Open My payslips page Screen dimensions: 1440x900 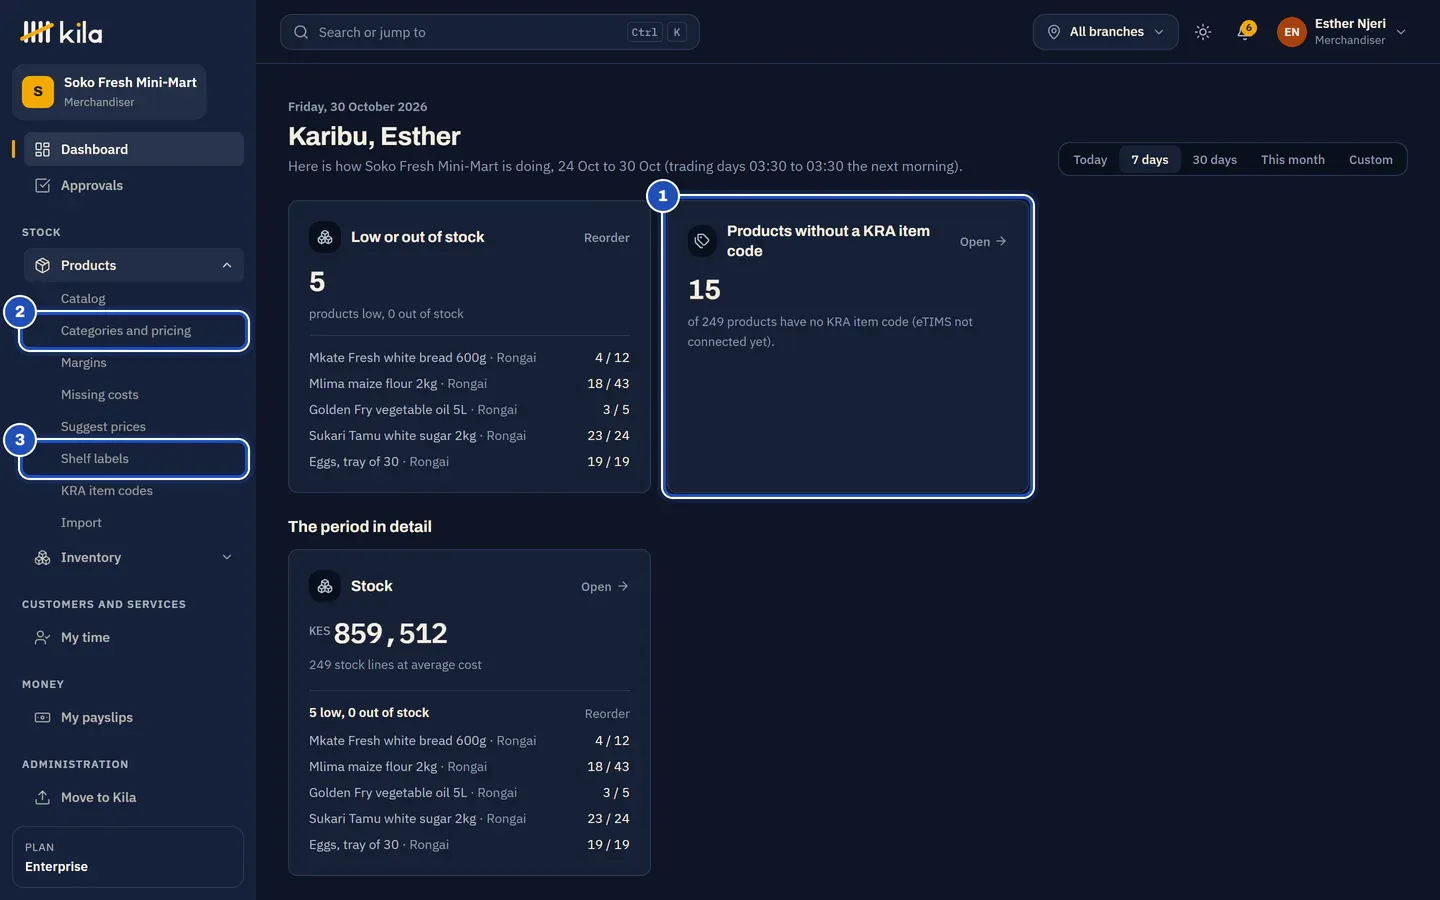tap(134, 717)
